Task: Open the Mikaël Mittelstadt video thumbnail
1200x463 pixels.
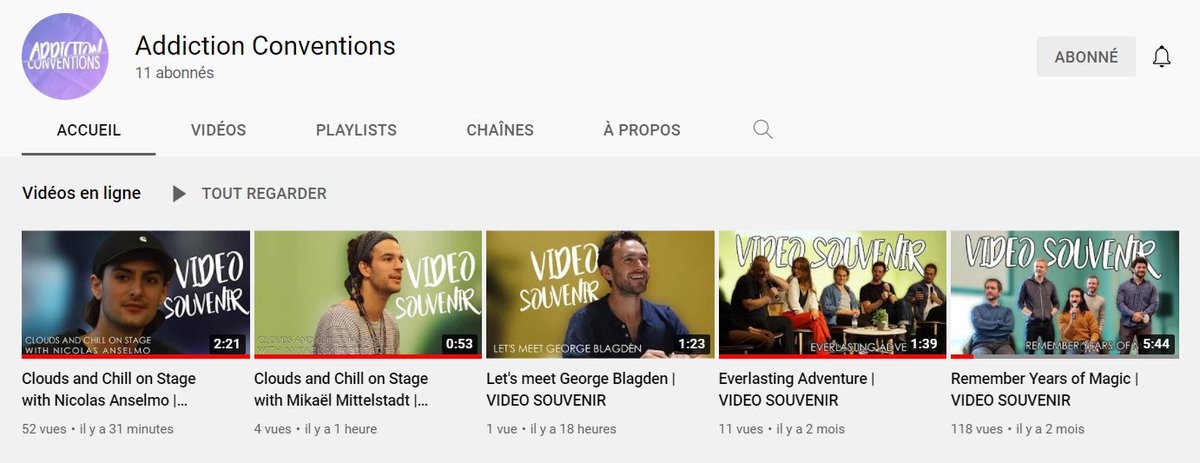Action: coord(368,294)
